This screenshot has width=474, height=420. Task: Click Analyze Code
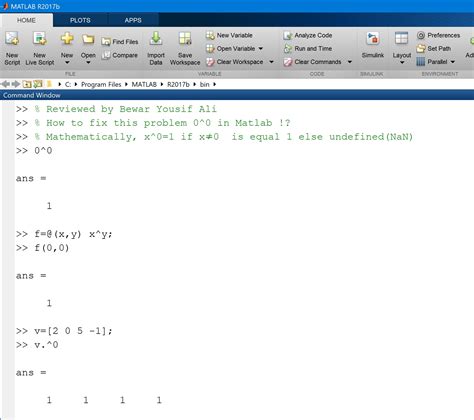point(308,35)
